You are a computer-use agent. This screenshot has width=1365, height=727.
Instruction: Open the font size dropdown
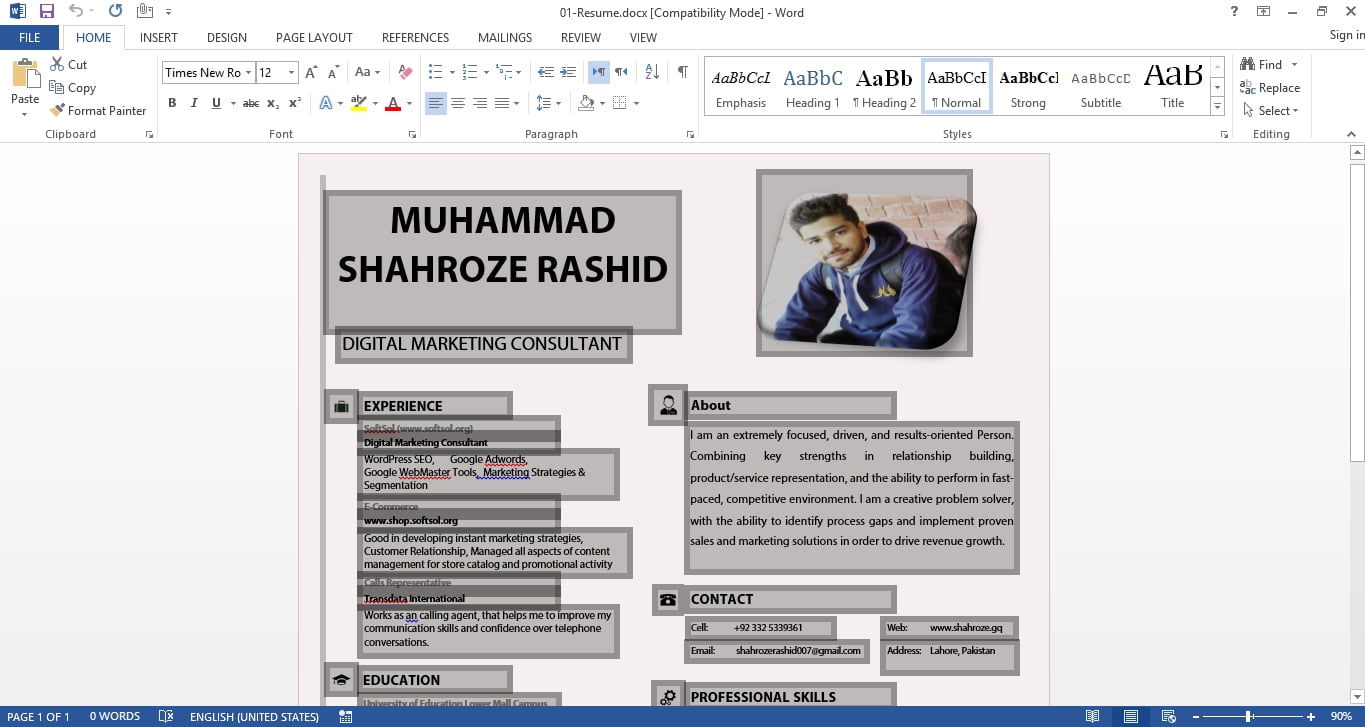pyautogui.click(x=291, y=72)
